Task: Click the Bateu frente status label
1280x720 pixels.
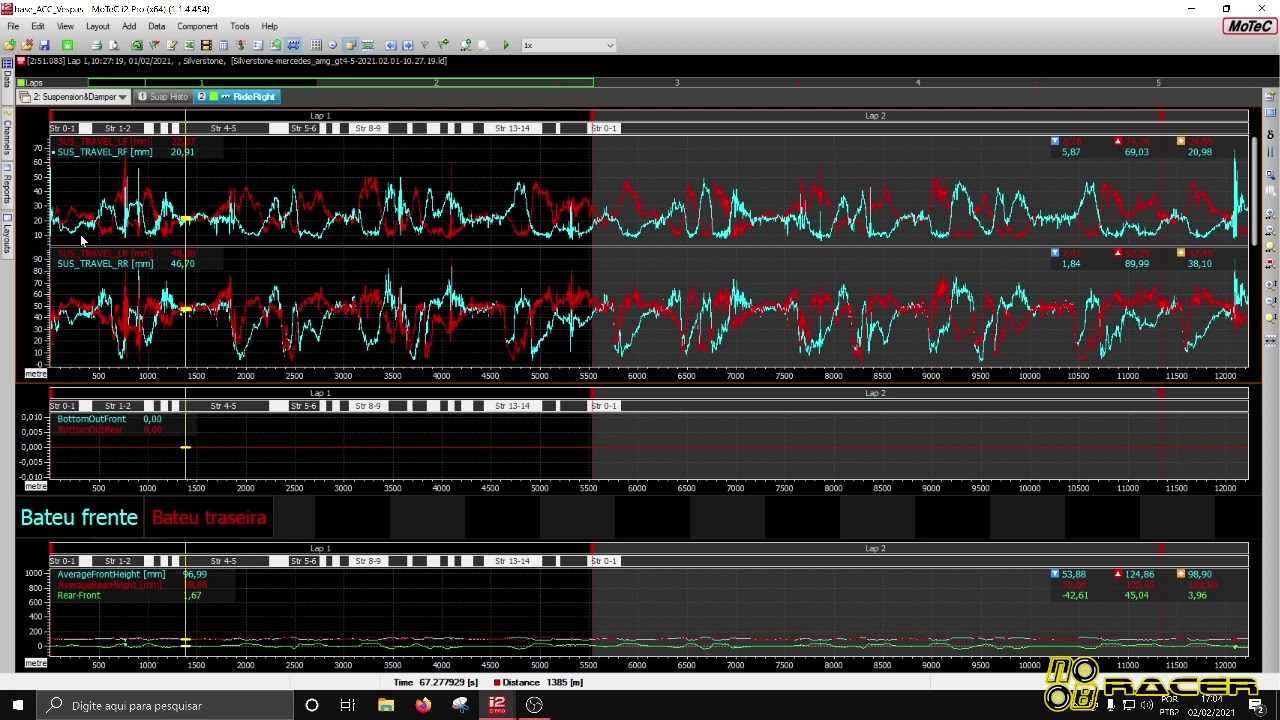Action: 79,518
